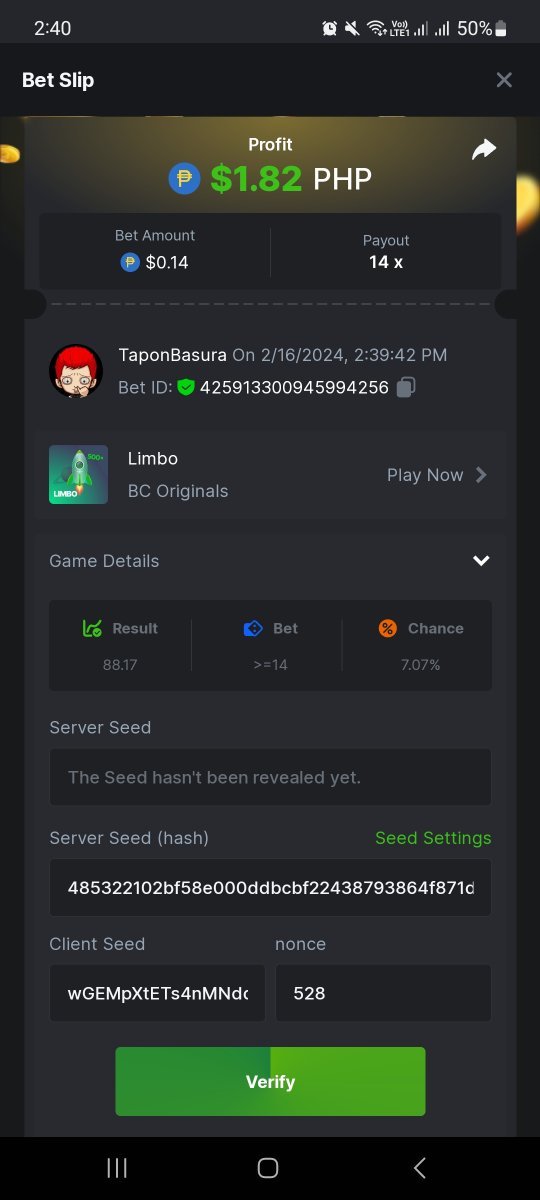This screenshot has width=540, height=1200.
Task: Click the green Verify button
Action: (270, 1081)
